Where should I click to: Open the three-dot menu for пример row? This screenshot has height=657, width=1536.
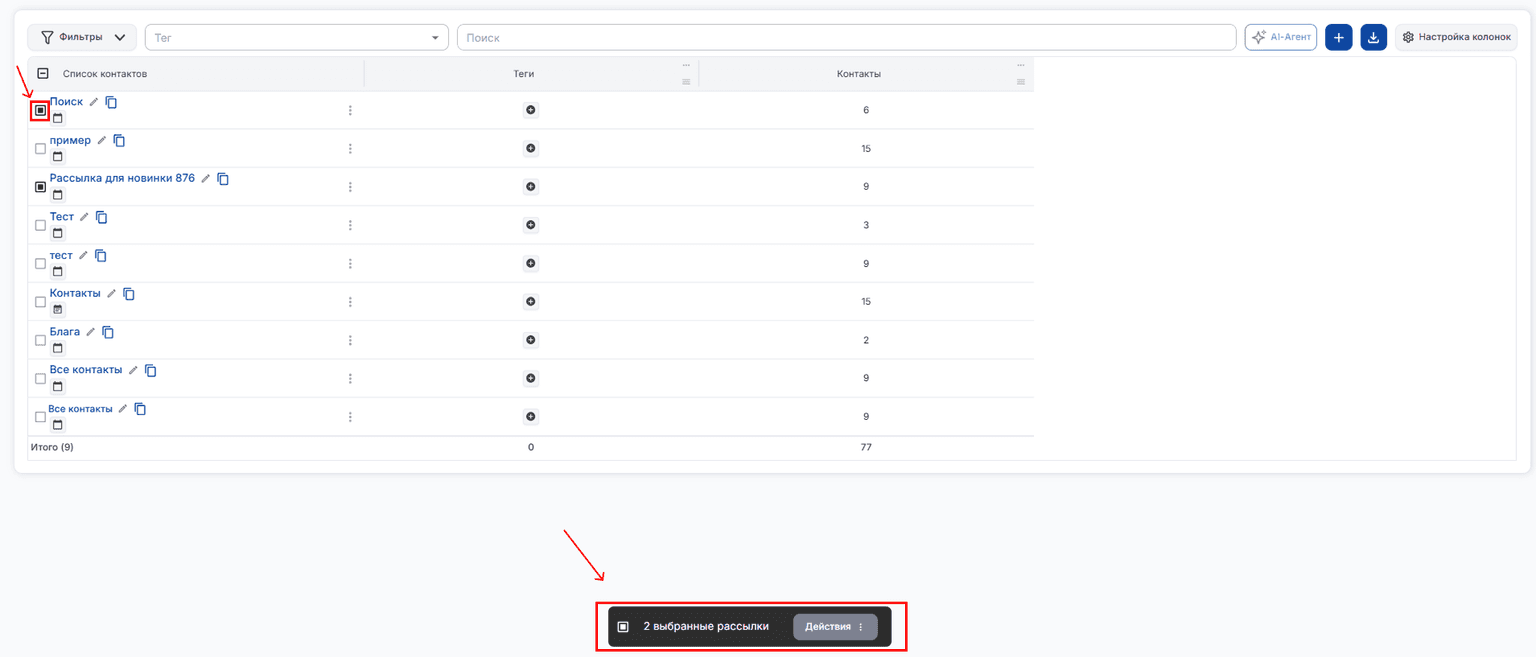click(350, 148)
